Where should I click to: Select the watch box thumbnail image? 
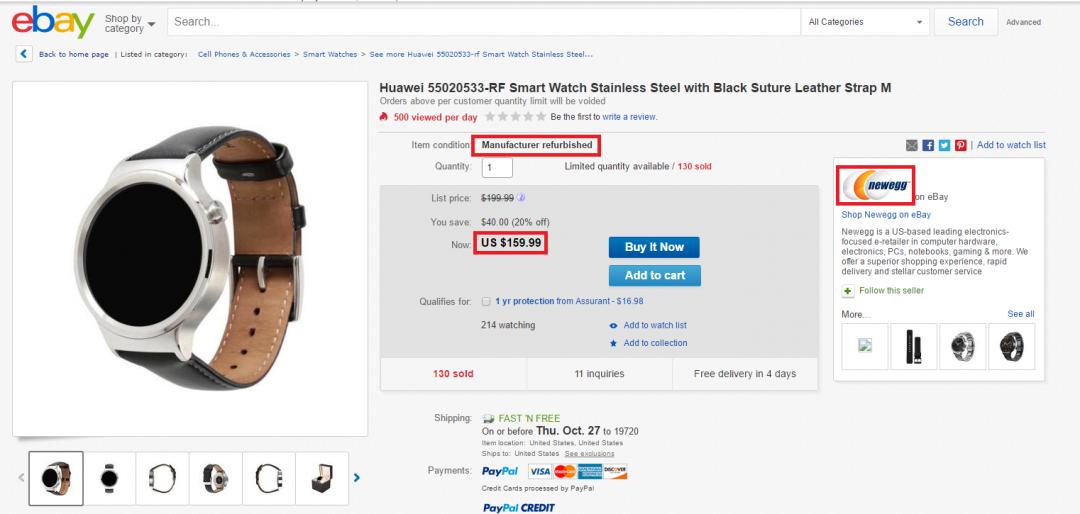[x=321, y=478]
